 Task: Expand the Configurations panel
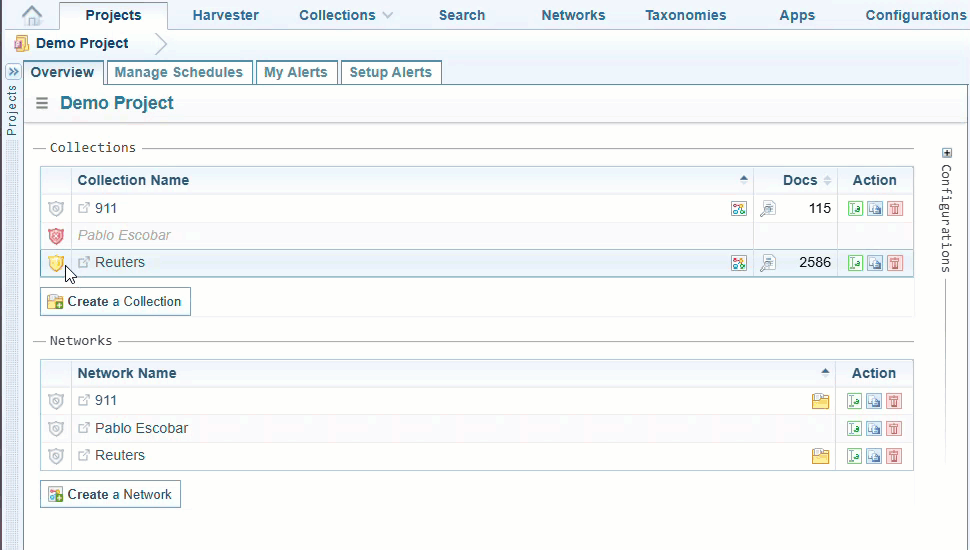pyautogui.click(x=947, y=153)
